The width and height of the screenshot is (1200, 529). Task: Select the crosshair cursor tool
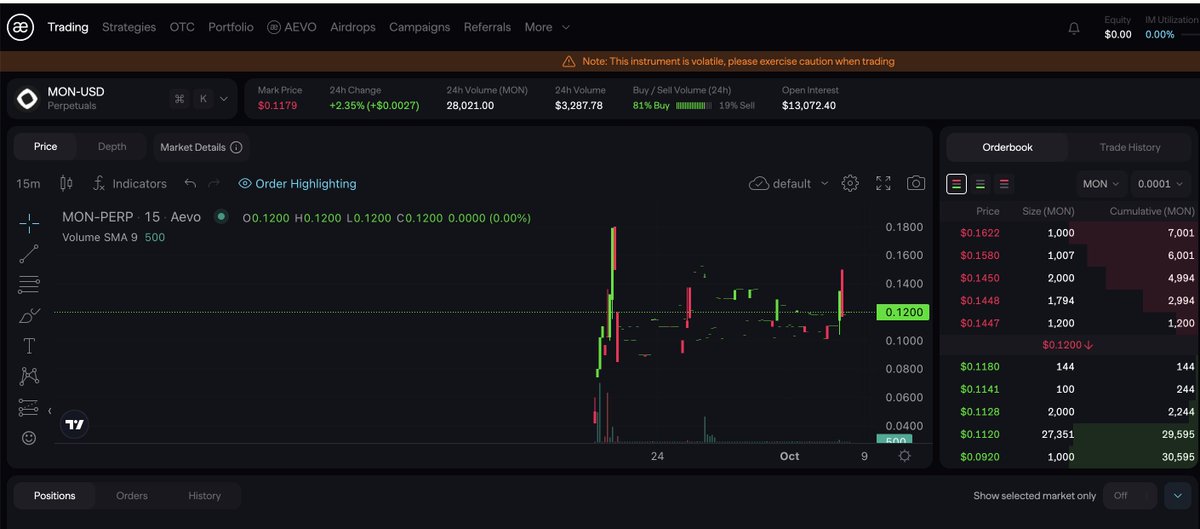click(29, 222)
